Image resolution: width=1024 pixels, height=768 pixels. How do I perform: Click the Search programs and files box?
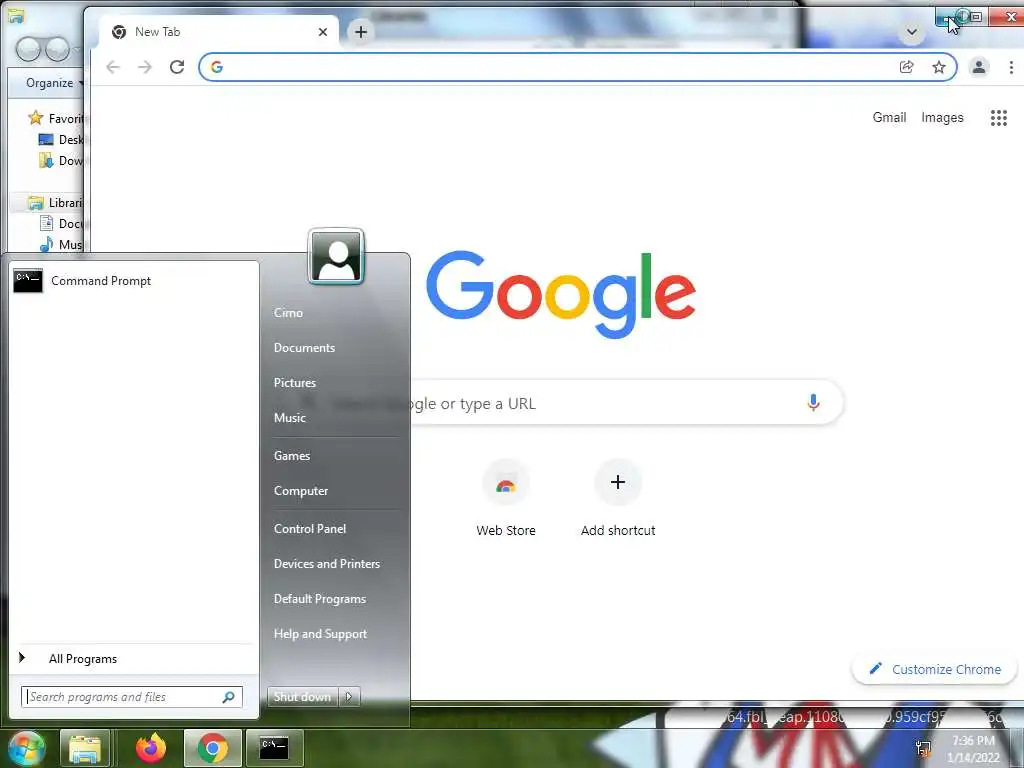[131, 697]
